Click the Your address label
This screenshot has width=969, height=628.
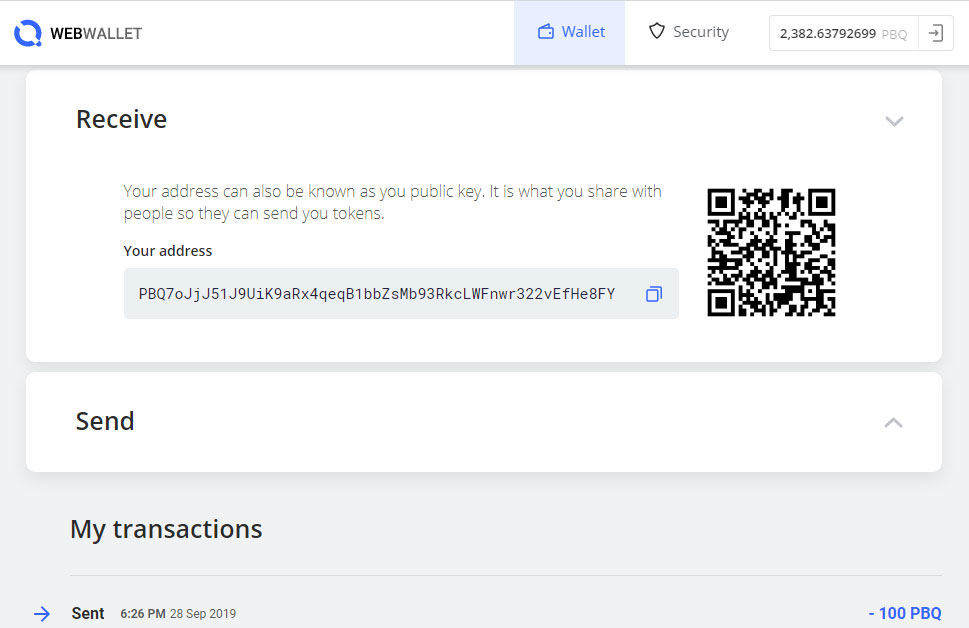[167, 251]
